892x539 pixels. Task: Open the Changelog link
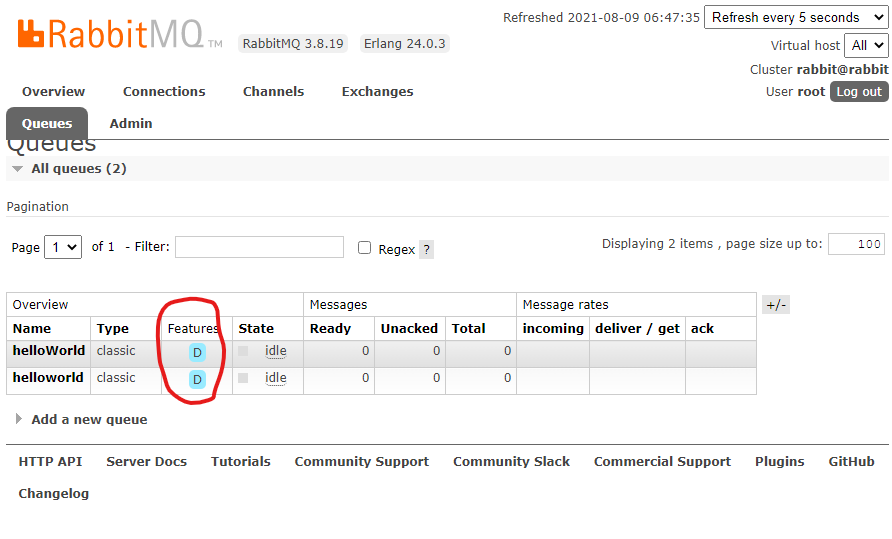click(53, 493)
